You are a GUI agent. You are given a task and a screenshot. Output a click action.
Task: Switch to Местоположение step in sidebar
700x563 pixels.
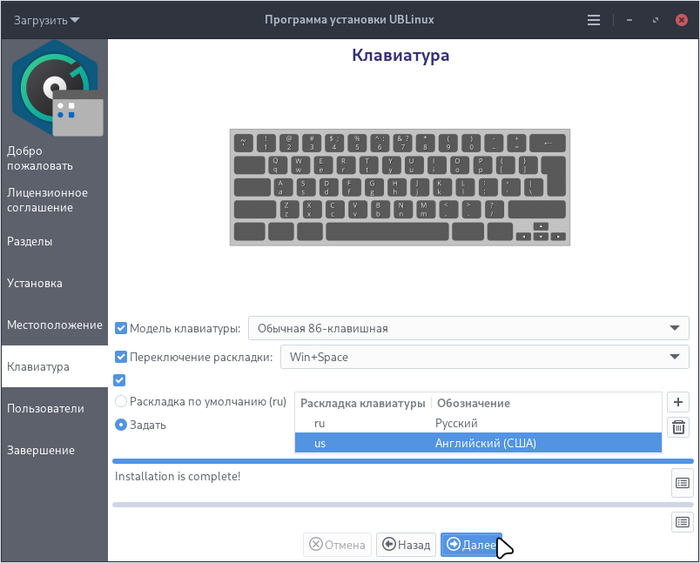(x=54, y=325)
